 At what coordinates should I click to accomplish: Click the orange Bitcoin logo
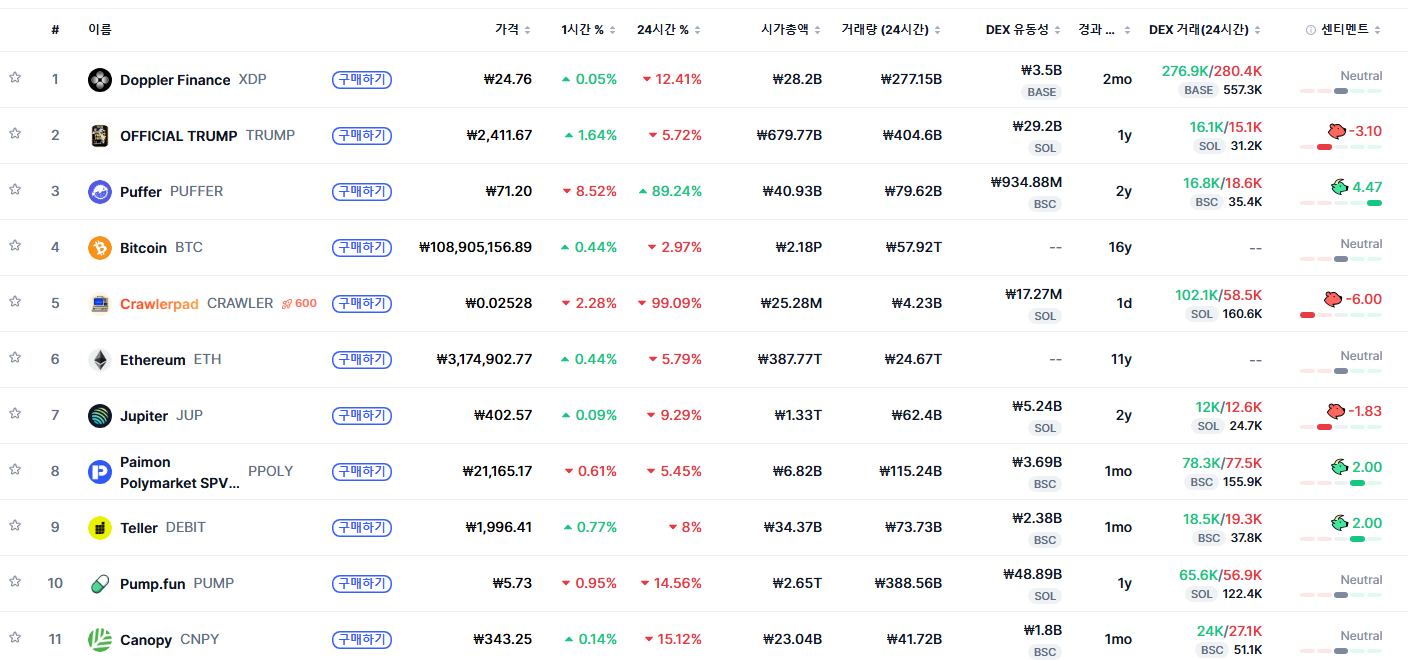pos(100,248)
